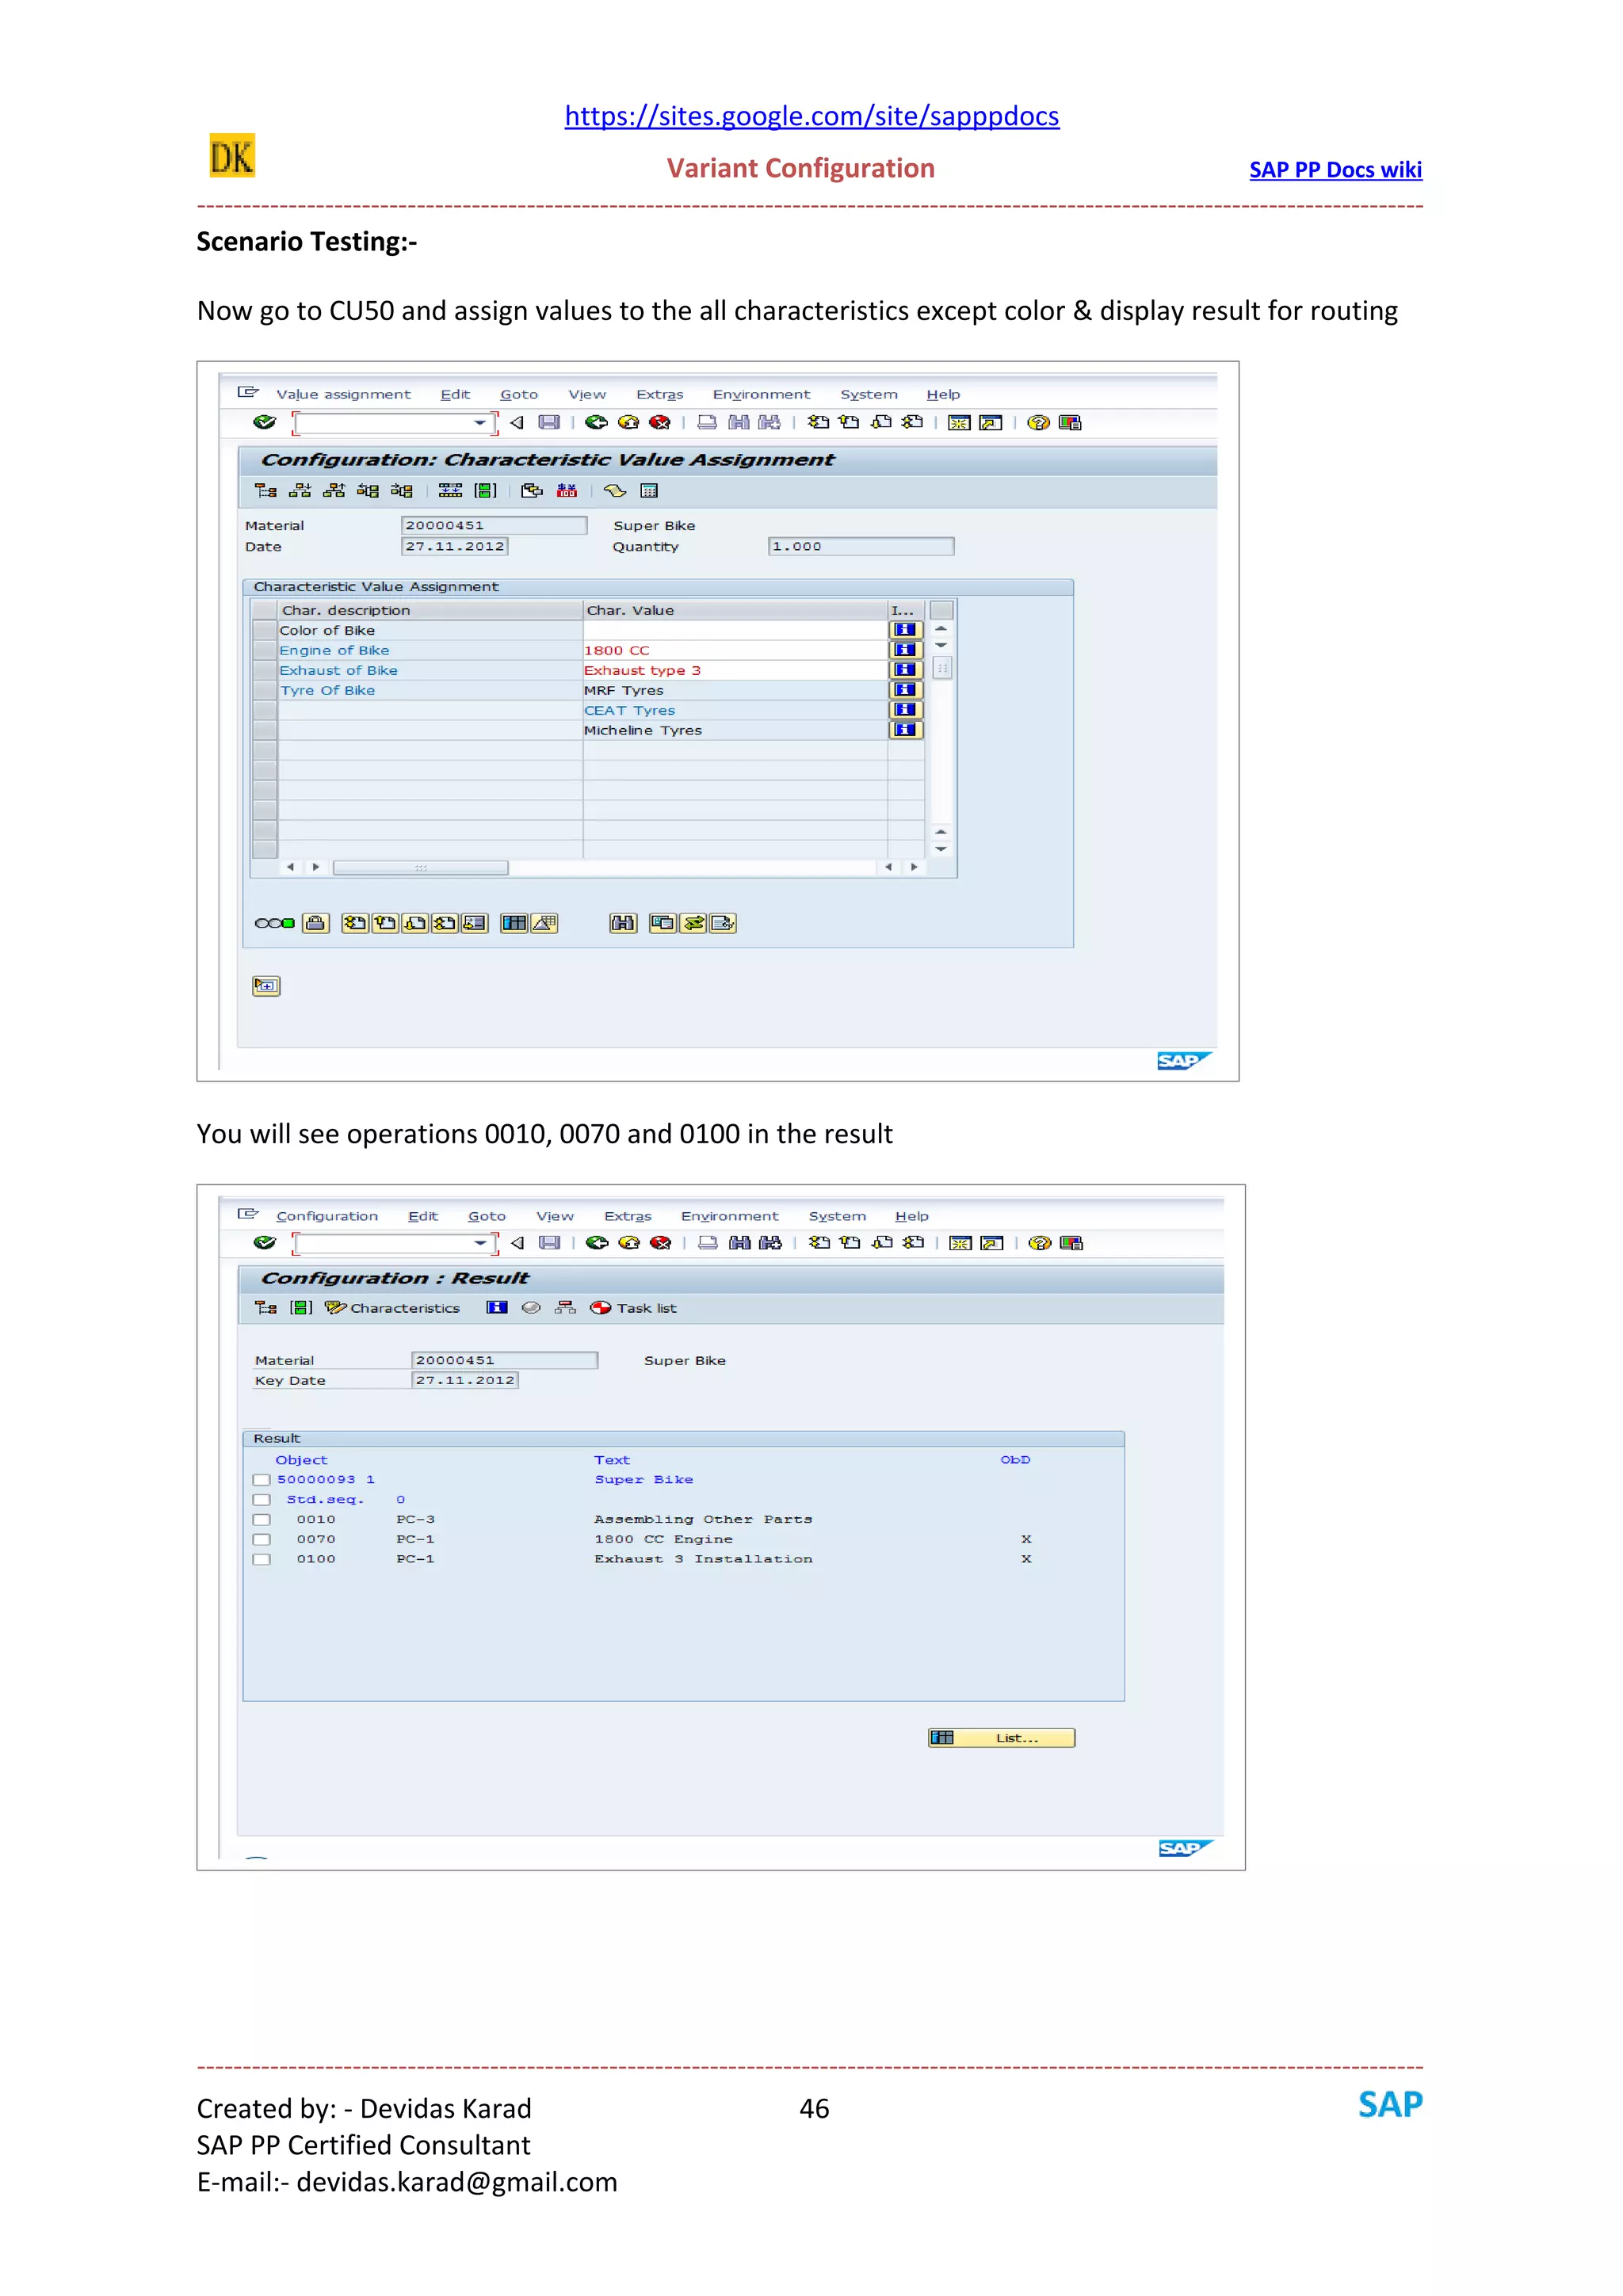The image size is (1623, 2296).
Task: Click Material field in Value Assignment window
Action: coord(494,525)
